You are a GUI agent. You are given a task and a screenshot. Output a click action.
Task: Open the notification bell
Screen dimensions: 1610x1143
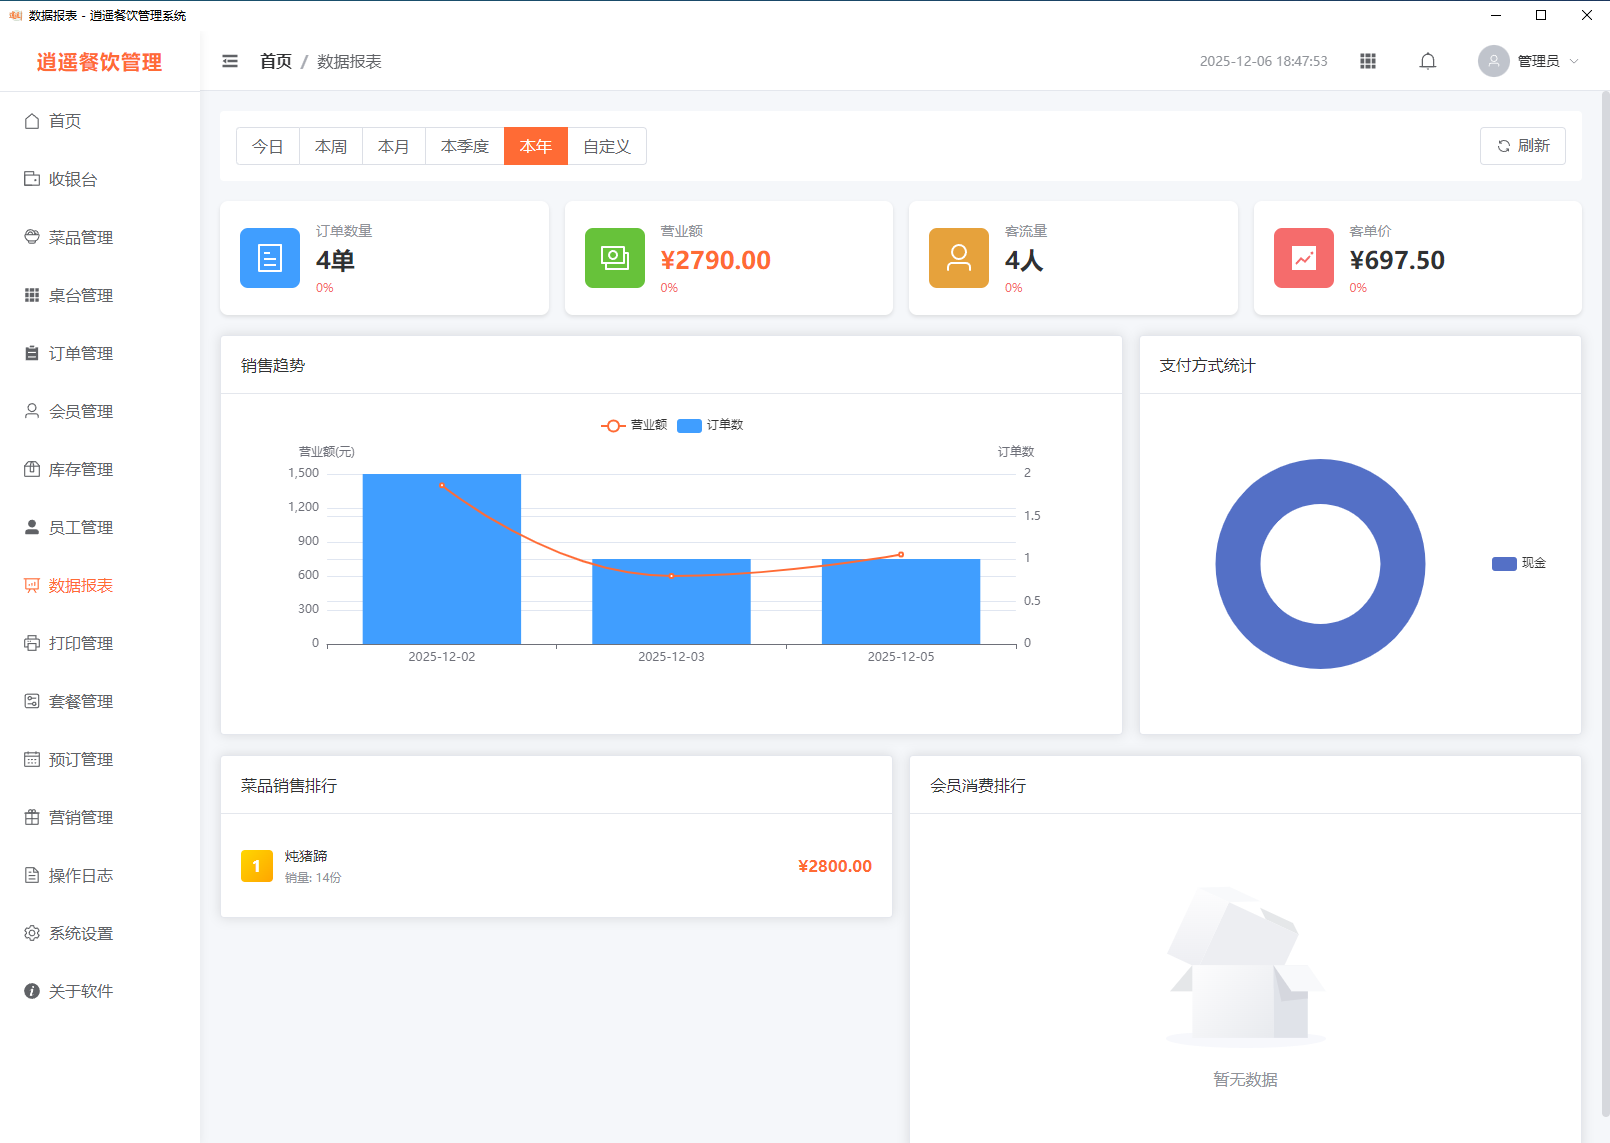coord(1428,61)
